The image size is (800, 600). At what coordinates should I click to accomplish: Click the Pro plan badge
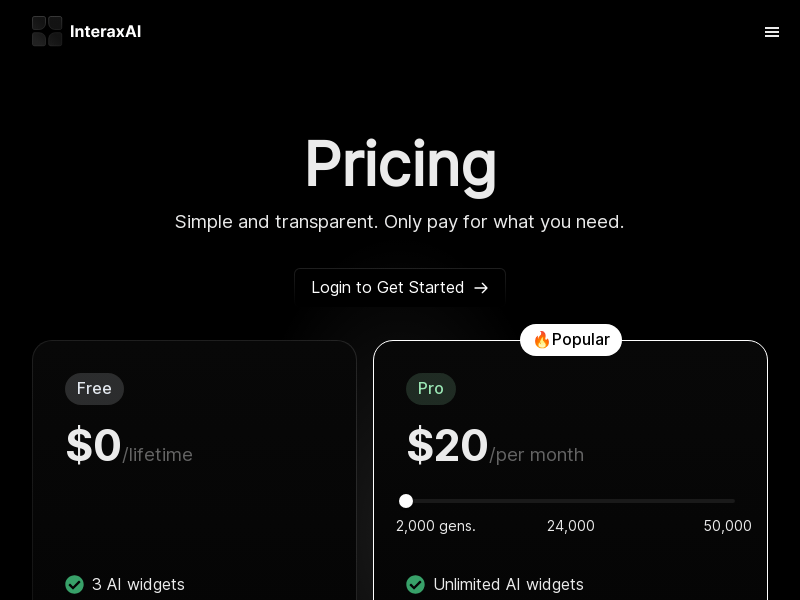click(431, 389)
